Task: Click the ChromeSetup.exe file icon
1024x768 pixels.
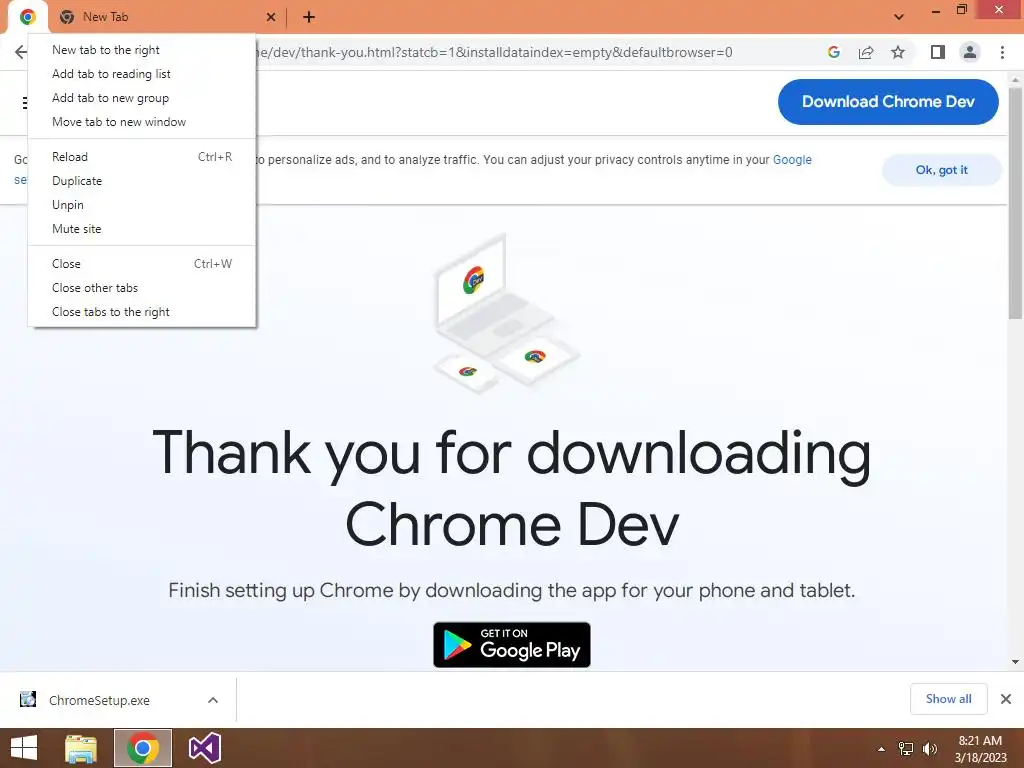Action: 27,699
